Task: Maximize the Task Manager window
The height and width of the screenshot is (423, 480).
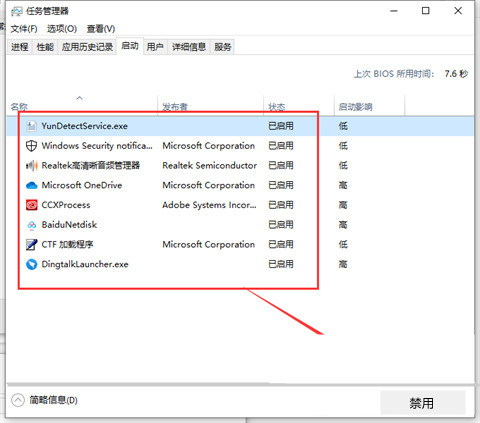Action: [x=426, y=11]
